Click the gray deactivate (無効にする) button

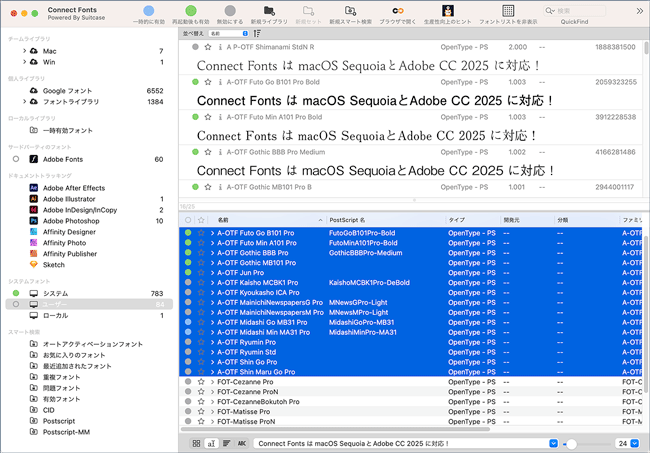tap(230, 11)
